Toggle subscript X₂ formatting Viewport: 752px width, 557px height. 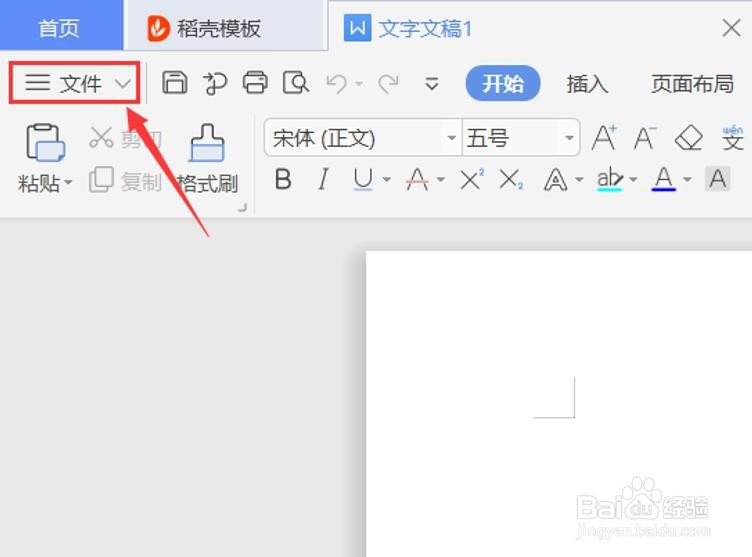point(511,180)
